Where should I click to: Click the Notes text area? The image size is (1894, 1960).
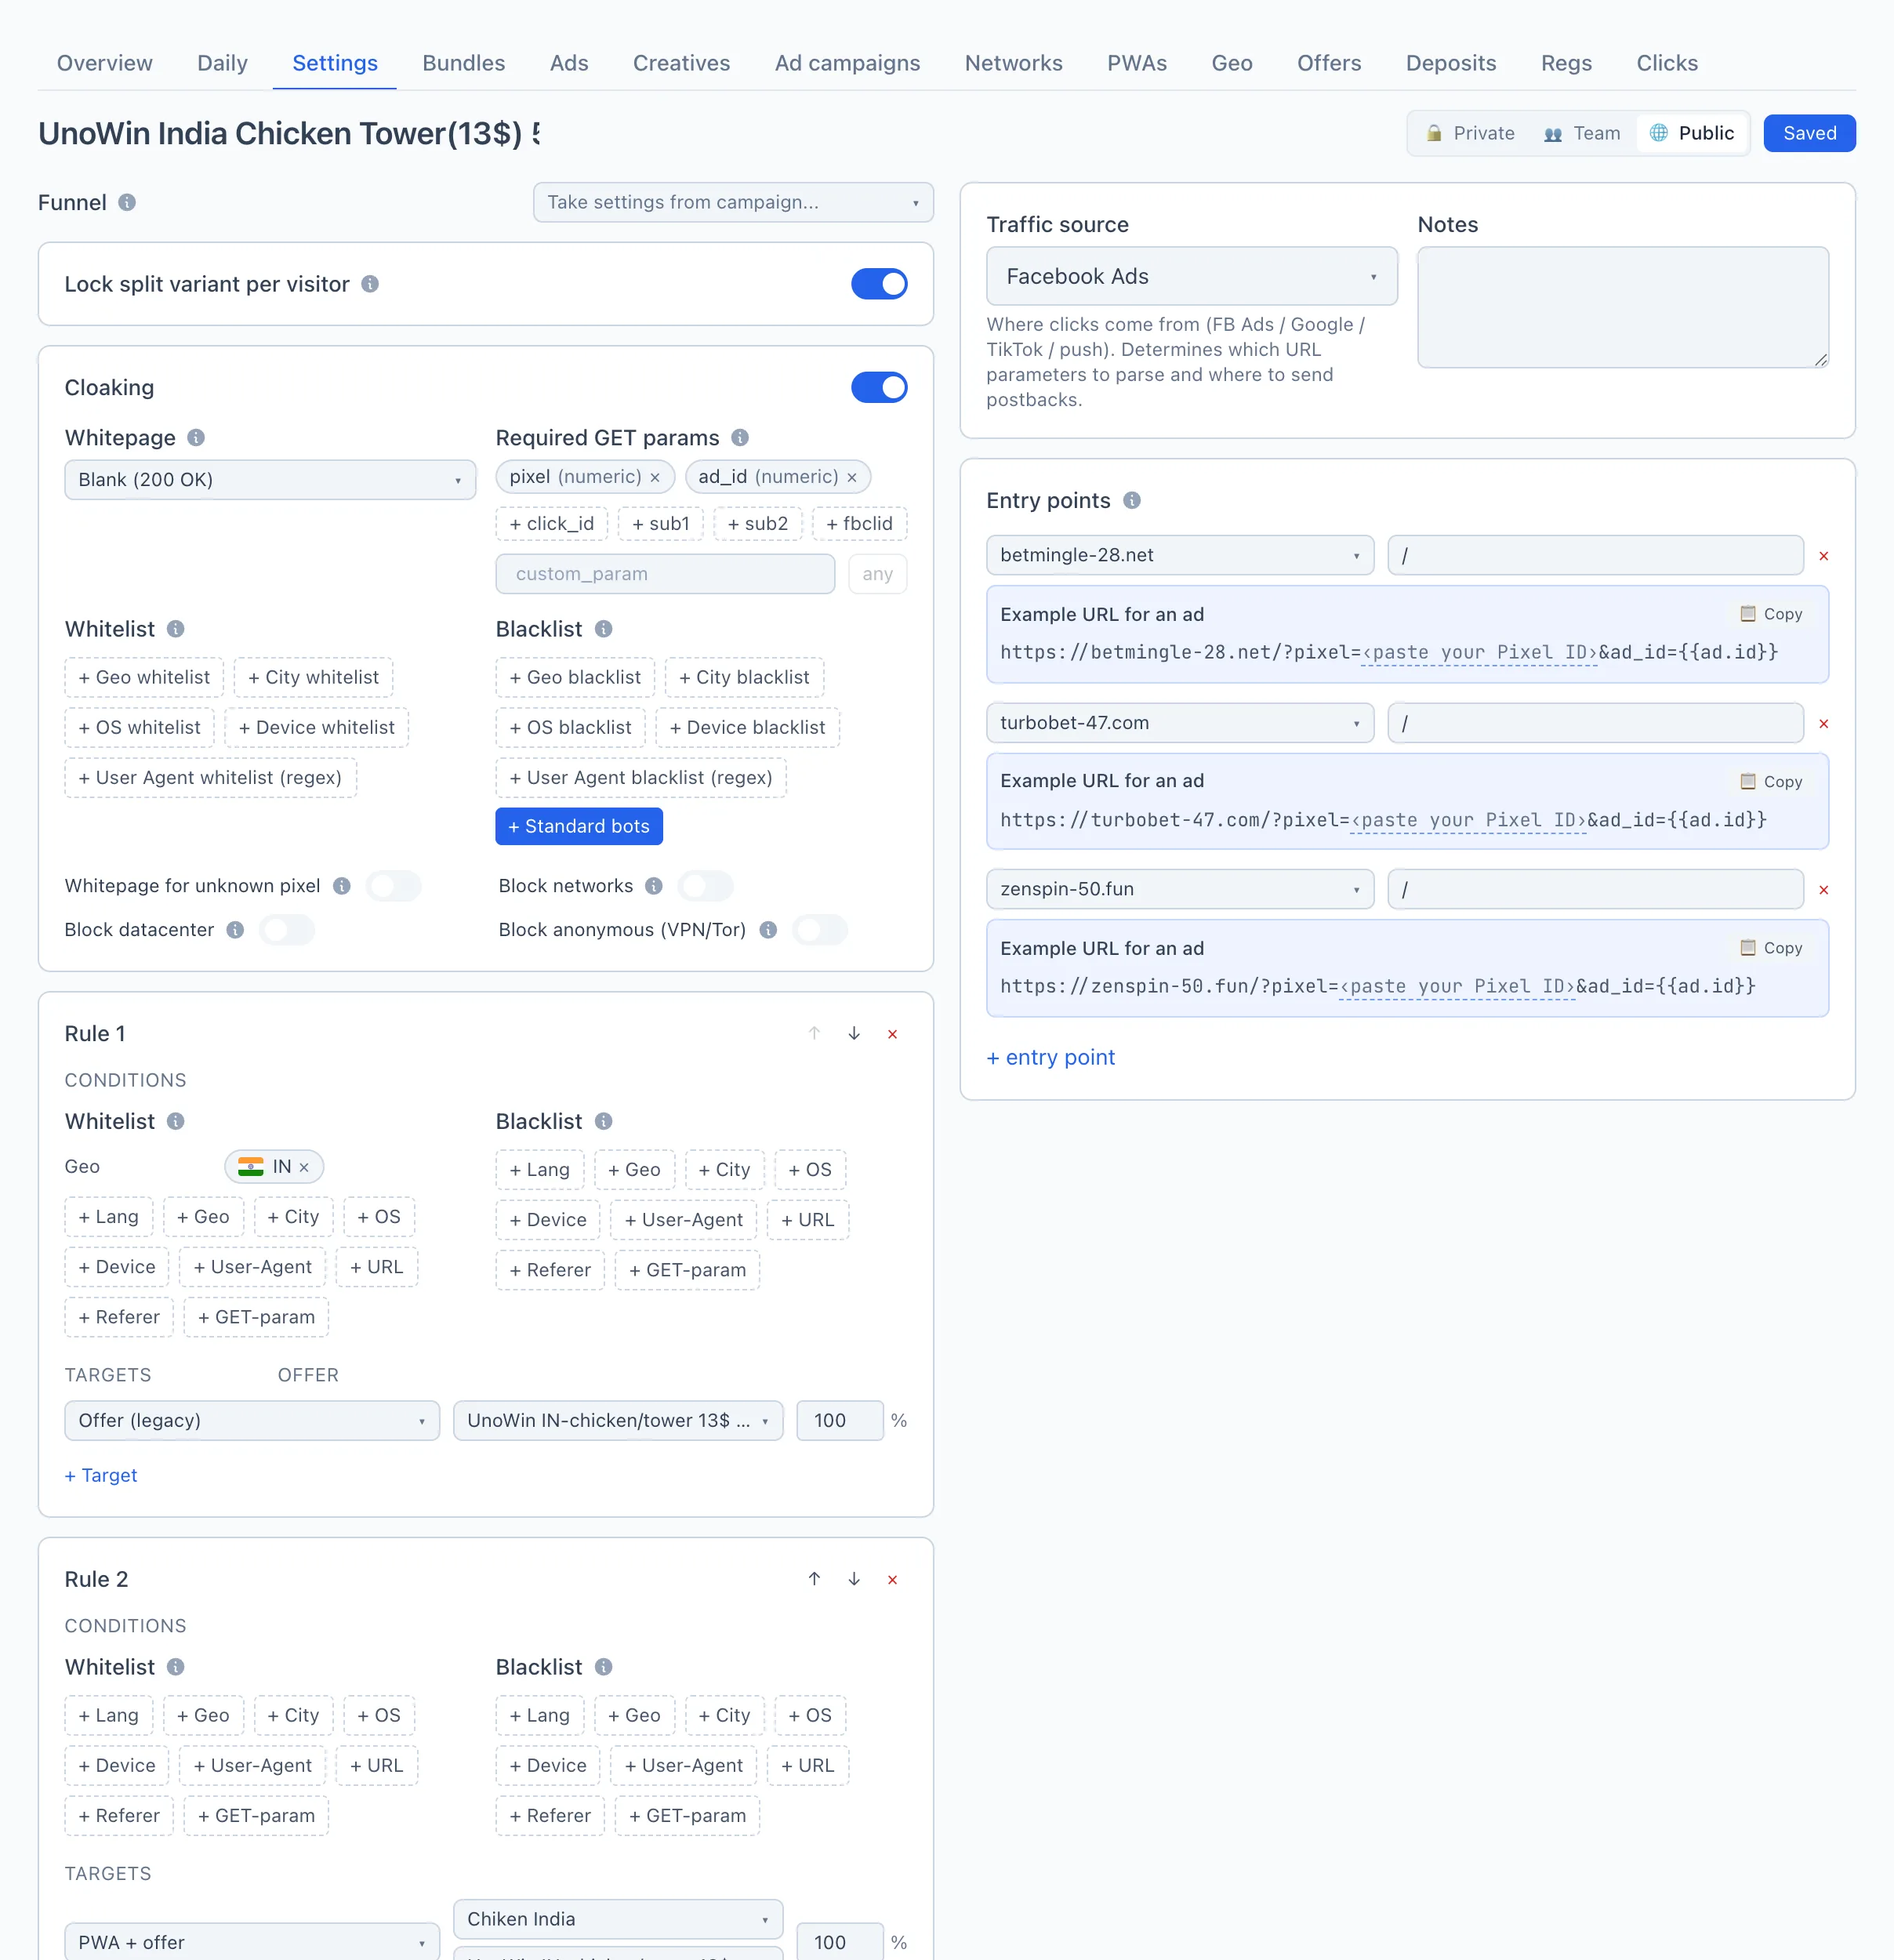pyautogui.click(x=1623, y=307)
